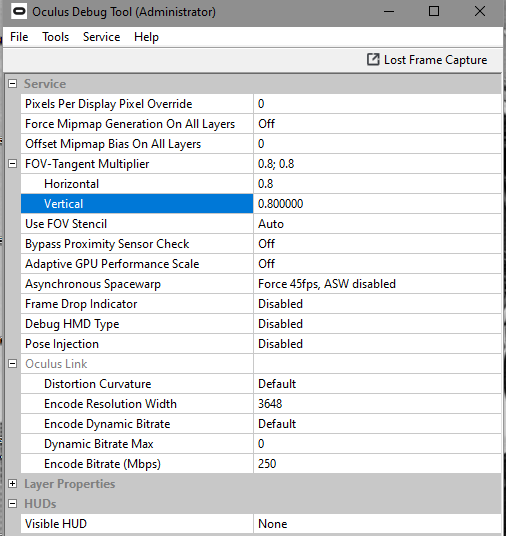Toggle the Bypass Proximity Sensor Check value
Screen dimensions: 506x536
click(377, 244)
